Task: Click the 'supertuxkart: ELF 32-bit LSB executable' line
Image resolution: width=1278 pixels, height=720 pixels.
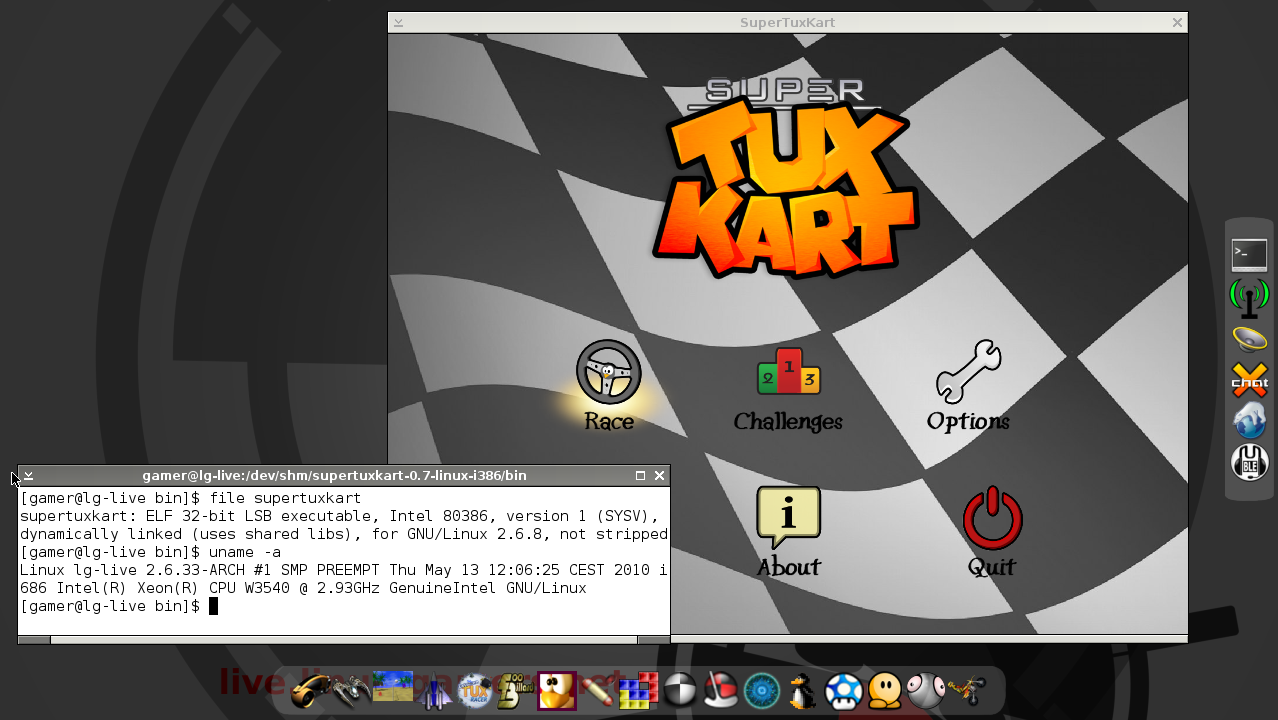Action: click(339, 516)
